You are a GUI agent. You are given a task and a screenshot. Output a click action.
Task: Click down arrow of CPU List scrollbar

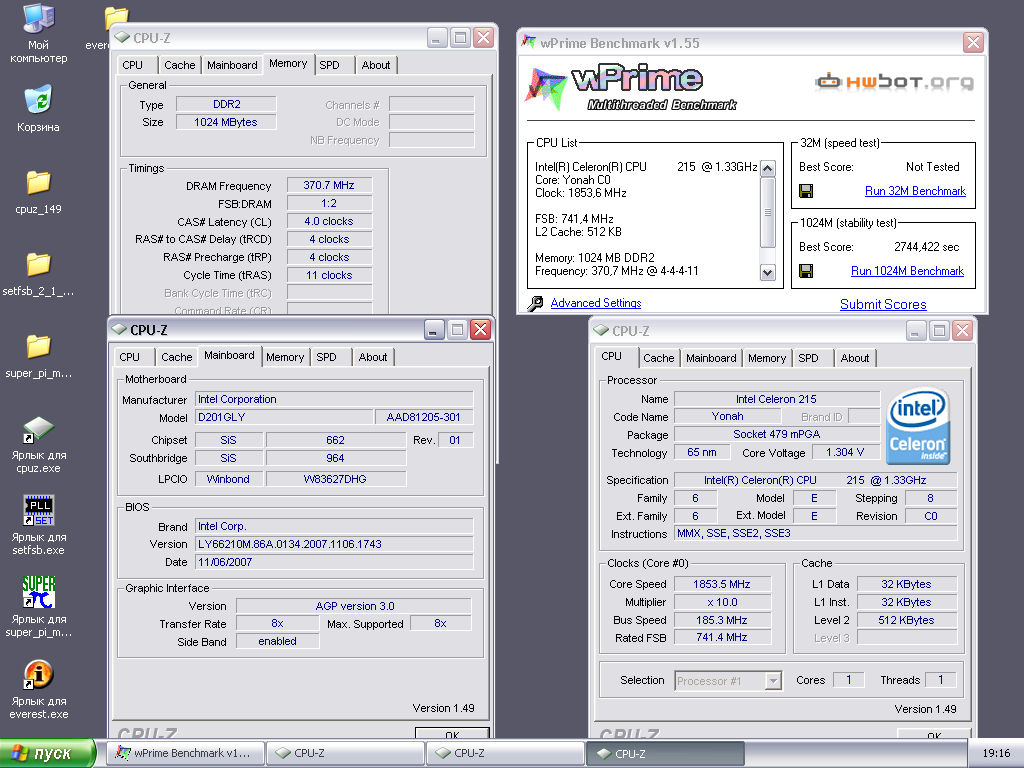(768, 273)
